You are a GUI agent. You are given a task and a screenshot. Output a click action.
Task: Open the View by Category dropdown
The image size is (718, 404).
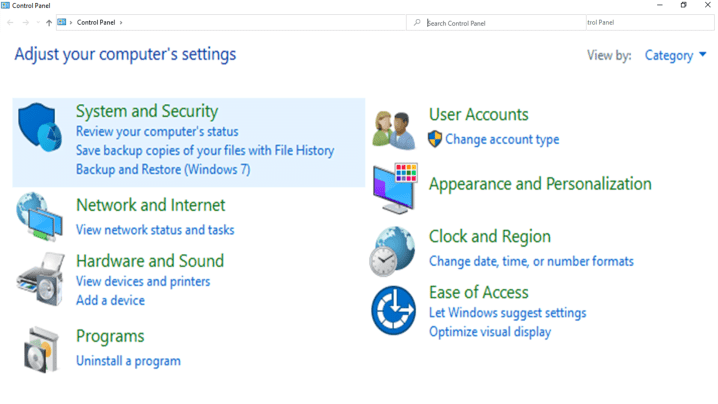click(x=675, y=56)
